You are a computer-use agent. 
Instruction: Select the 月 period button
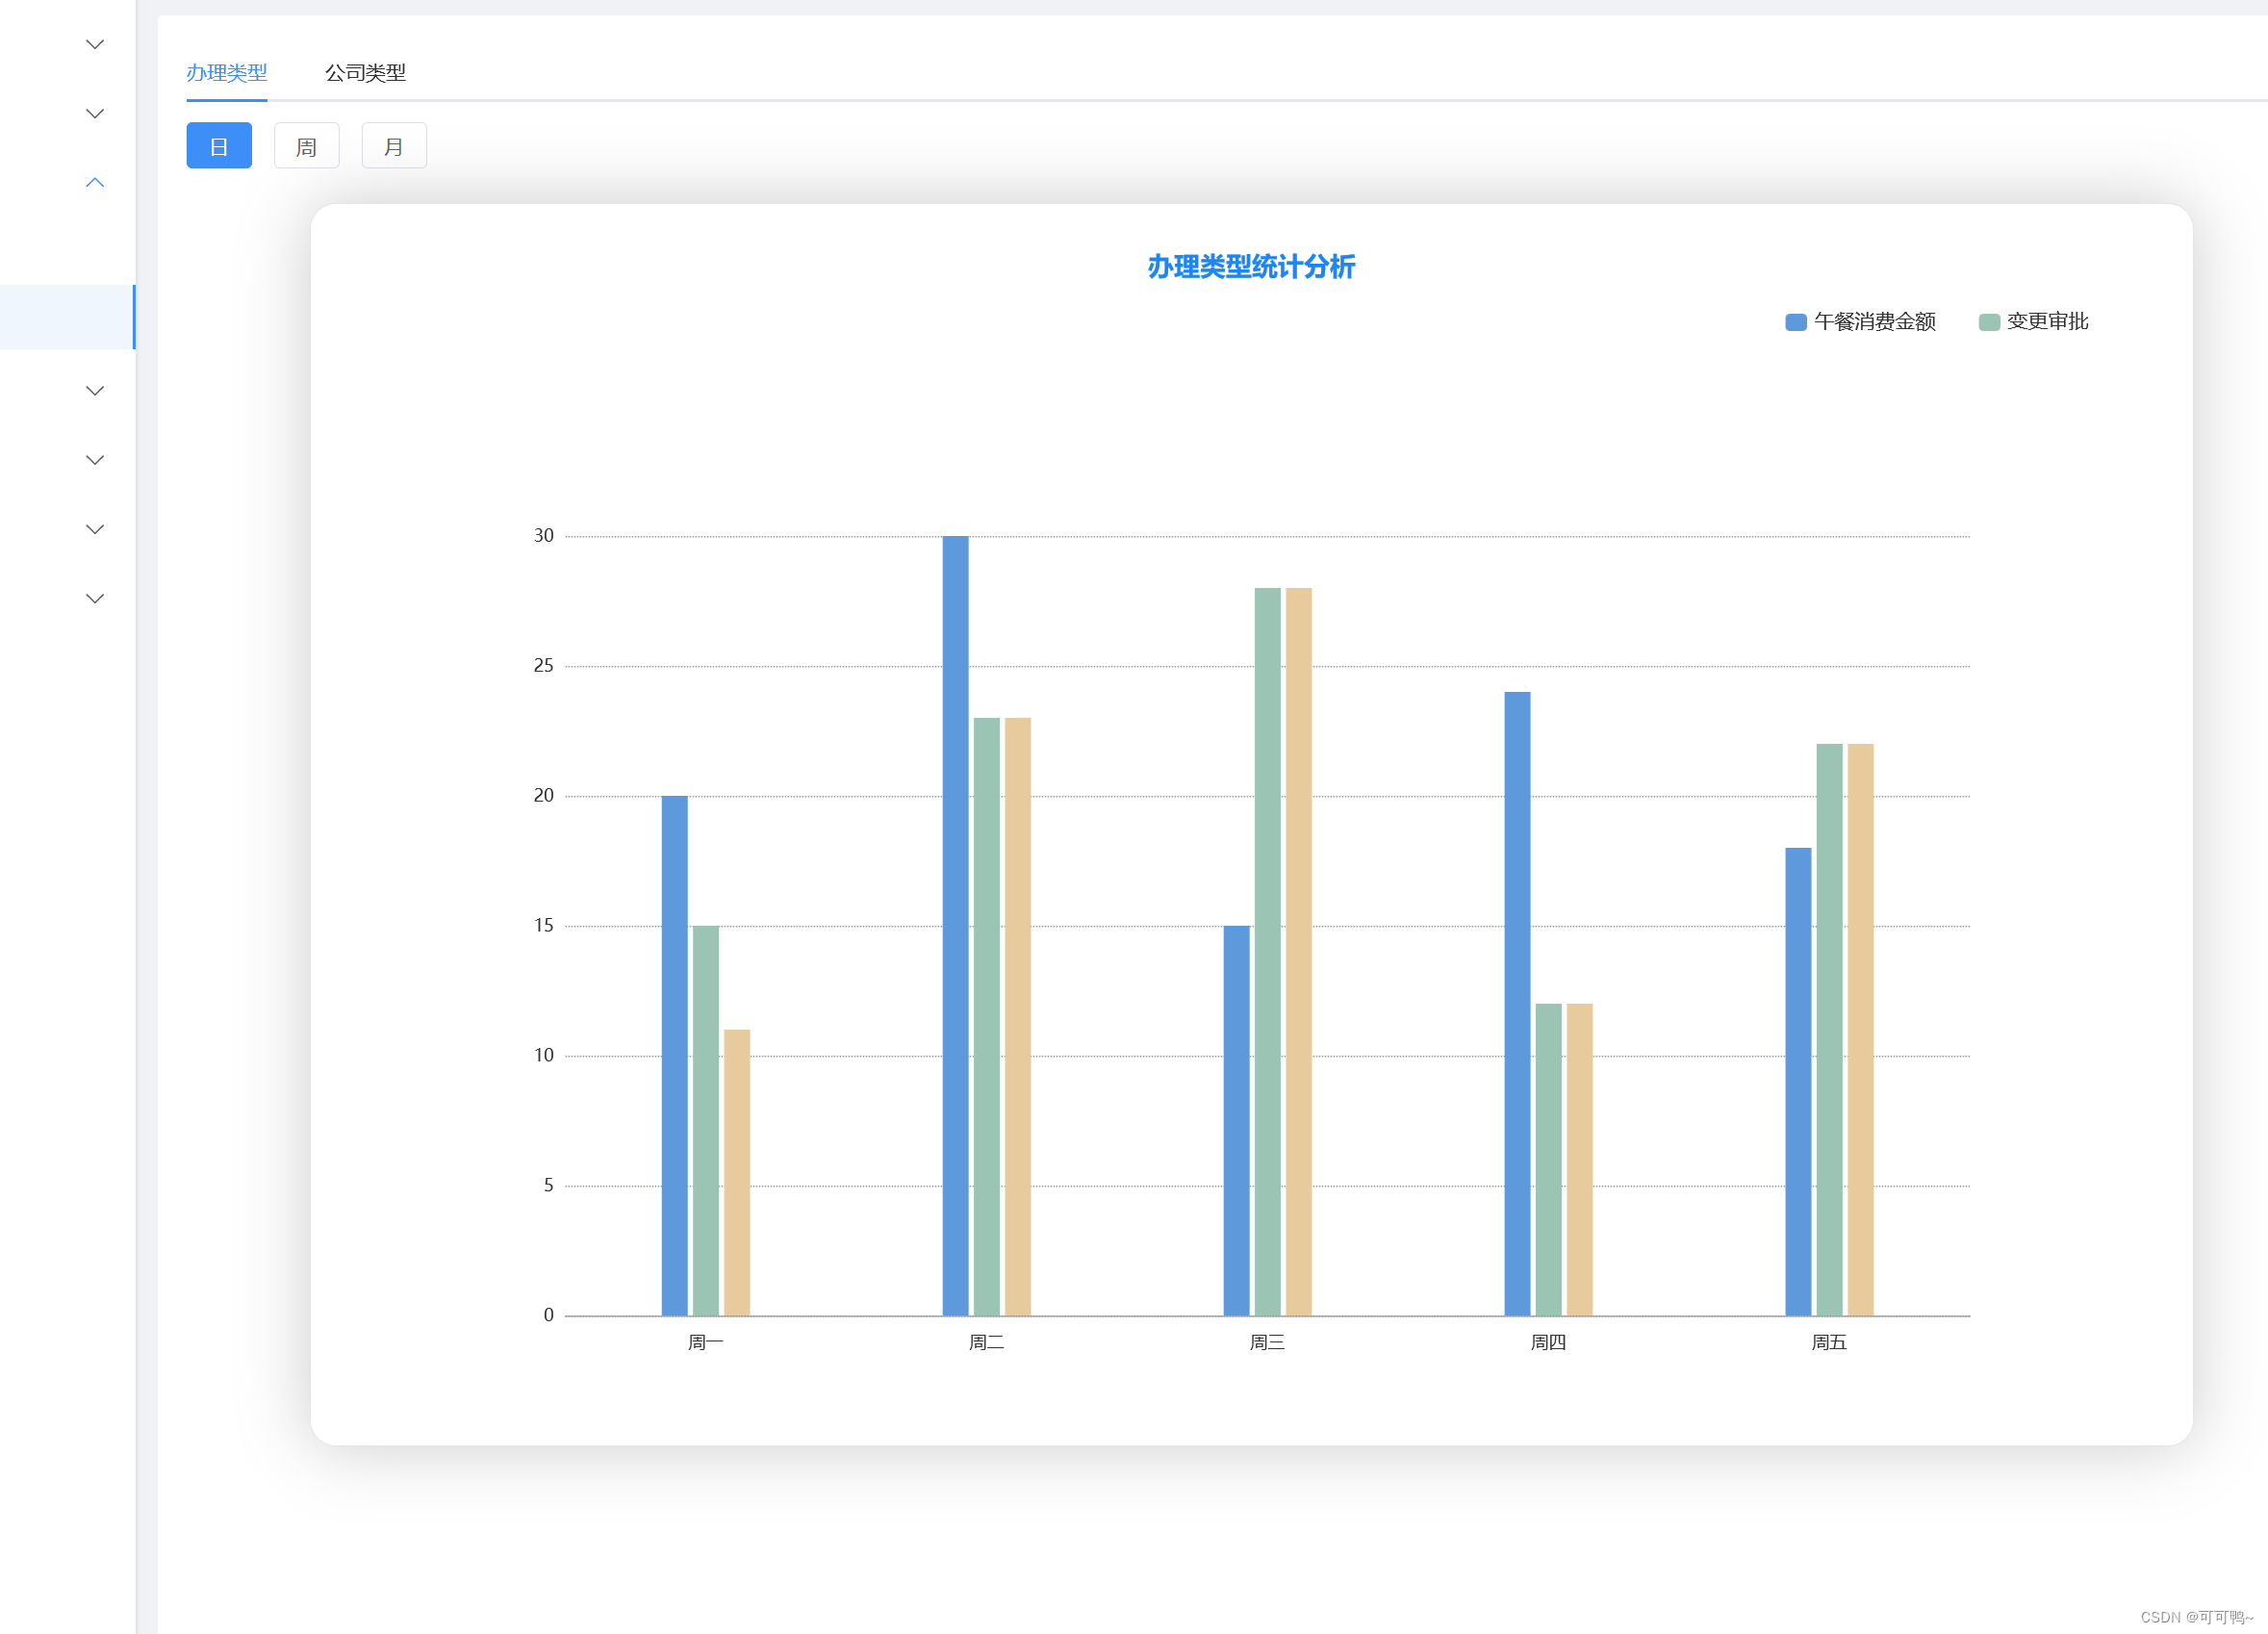tap(394, 146)
